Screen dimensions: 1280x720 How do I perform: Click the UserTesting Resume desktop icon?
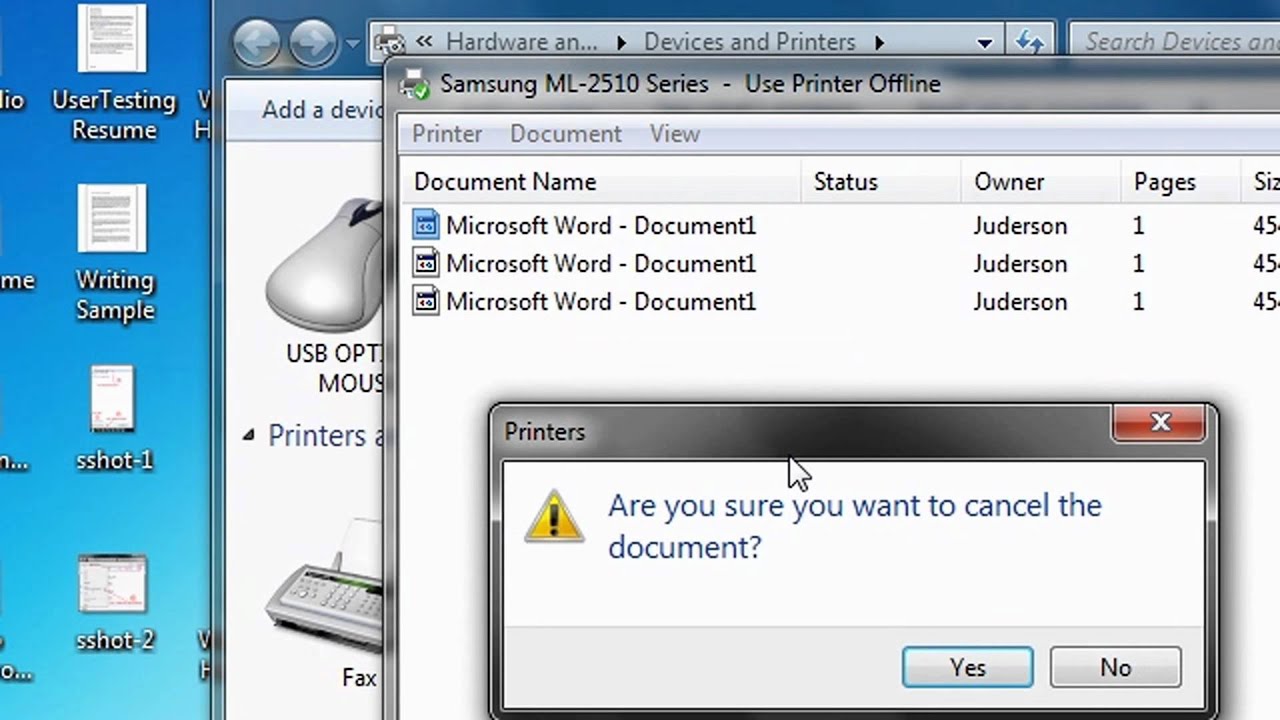pos(113,40)
